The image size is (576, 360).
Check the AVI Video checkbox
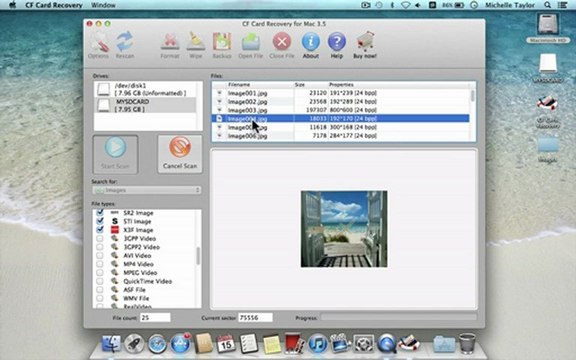[x=100, y=255]
